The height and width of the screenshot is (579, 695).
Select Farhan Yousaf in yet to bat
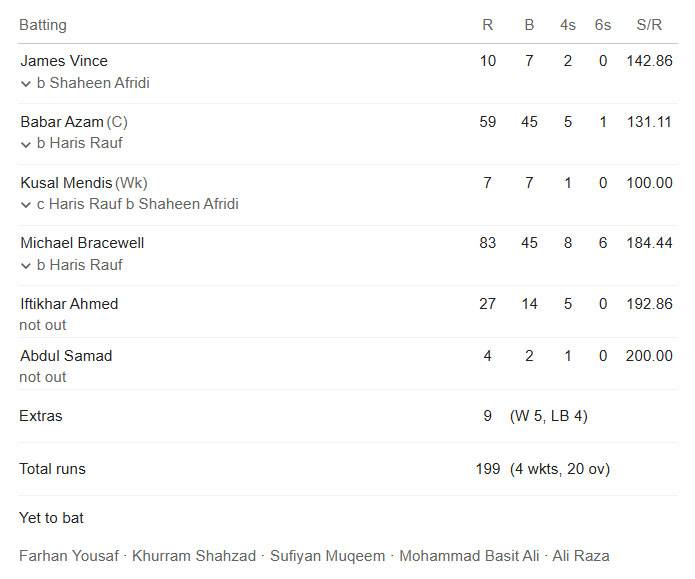pos(69,556)
